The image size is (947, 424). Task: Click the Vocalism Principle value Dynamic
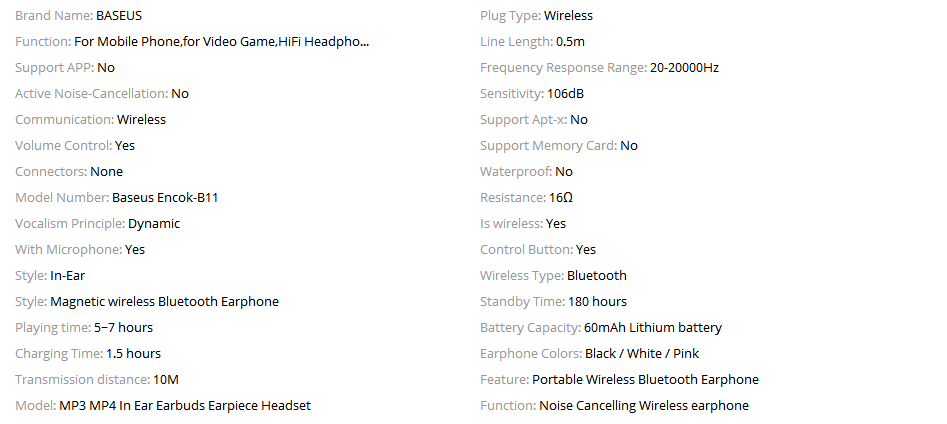(x=154, y=224)
